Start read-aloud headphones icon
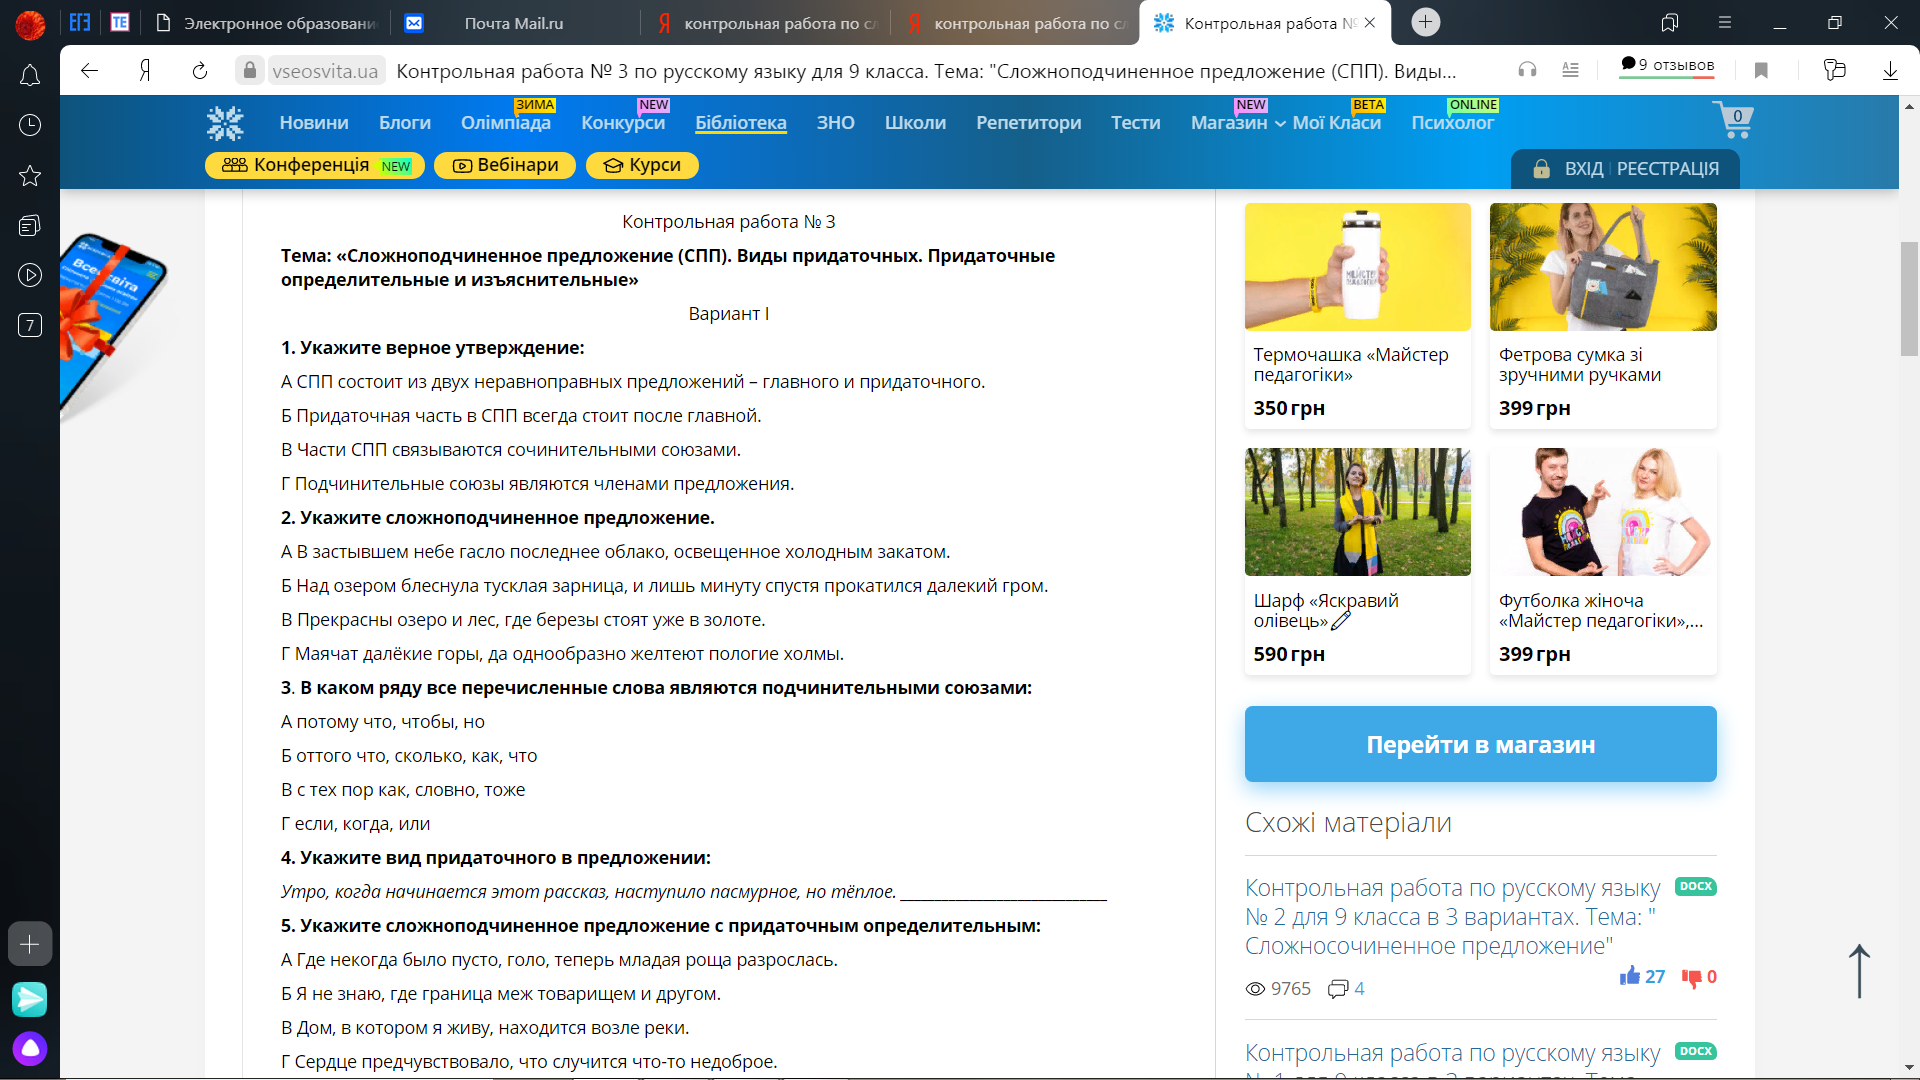This screenshot has height=1080, width=1920. tap(1527, 70)
